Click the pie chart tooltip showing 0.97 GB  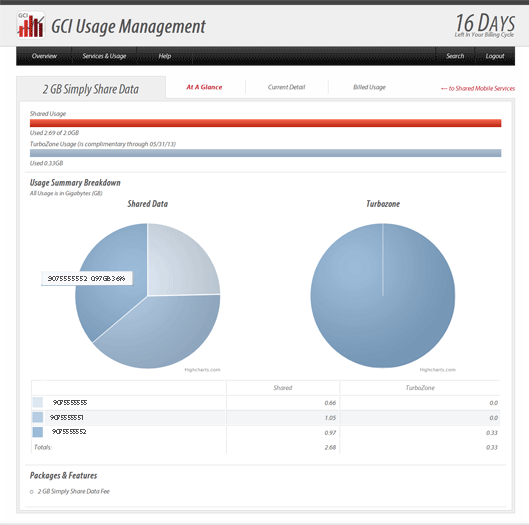[86, 278]
